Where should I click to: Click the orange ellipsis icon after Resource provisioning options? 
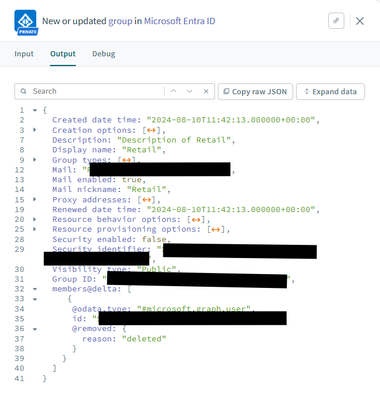216,230
